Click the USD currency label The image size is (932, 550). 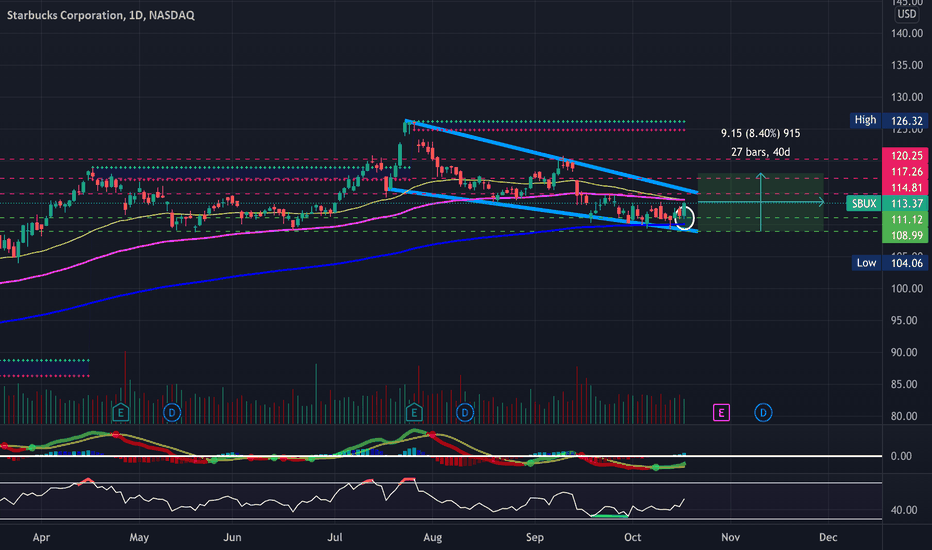(906, 14)
